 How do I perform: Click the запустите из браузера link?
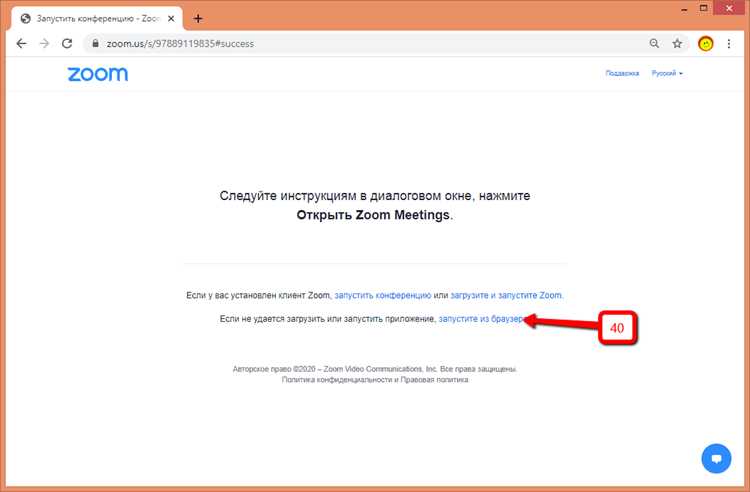coord(483,318)
